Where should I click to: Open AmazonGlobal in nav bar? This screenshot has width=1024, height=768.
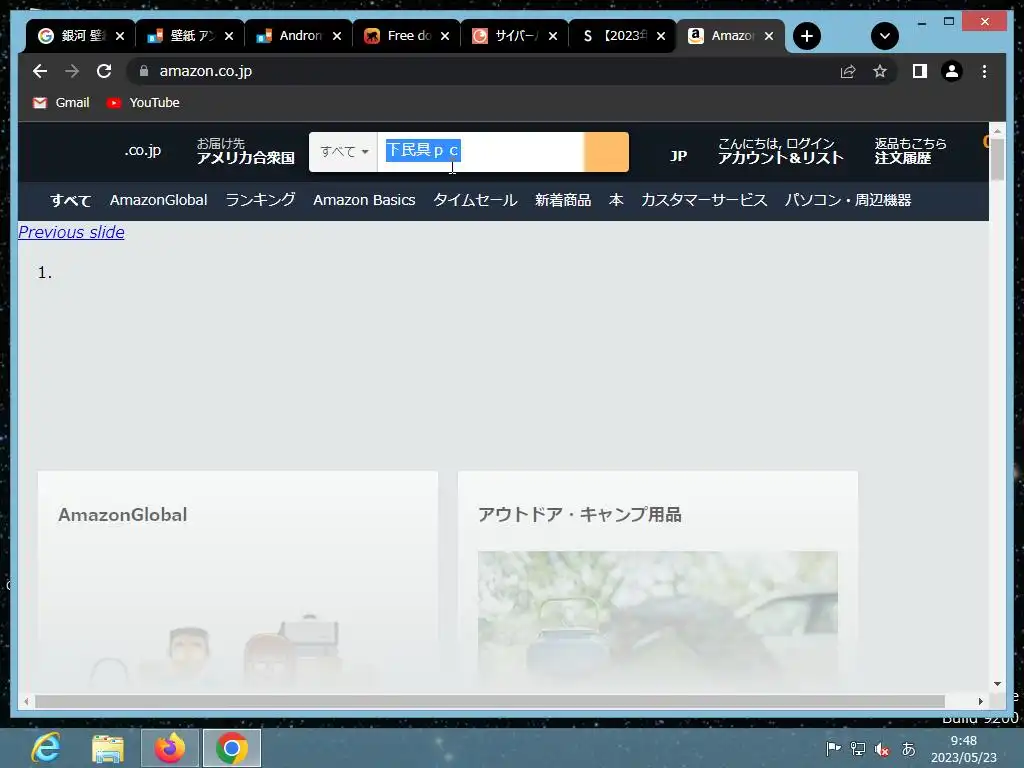[x=159, y=200]
